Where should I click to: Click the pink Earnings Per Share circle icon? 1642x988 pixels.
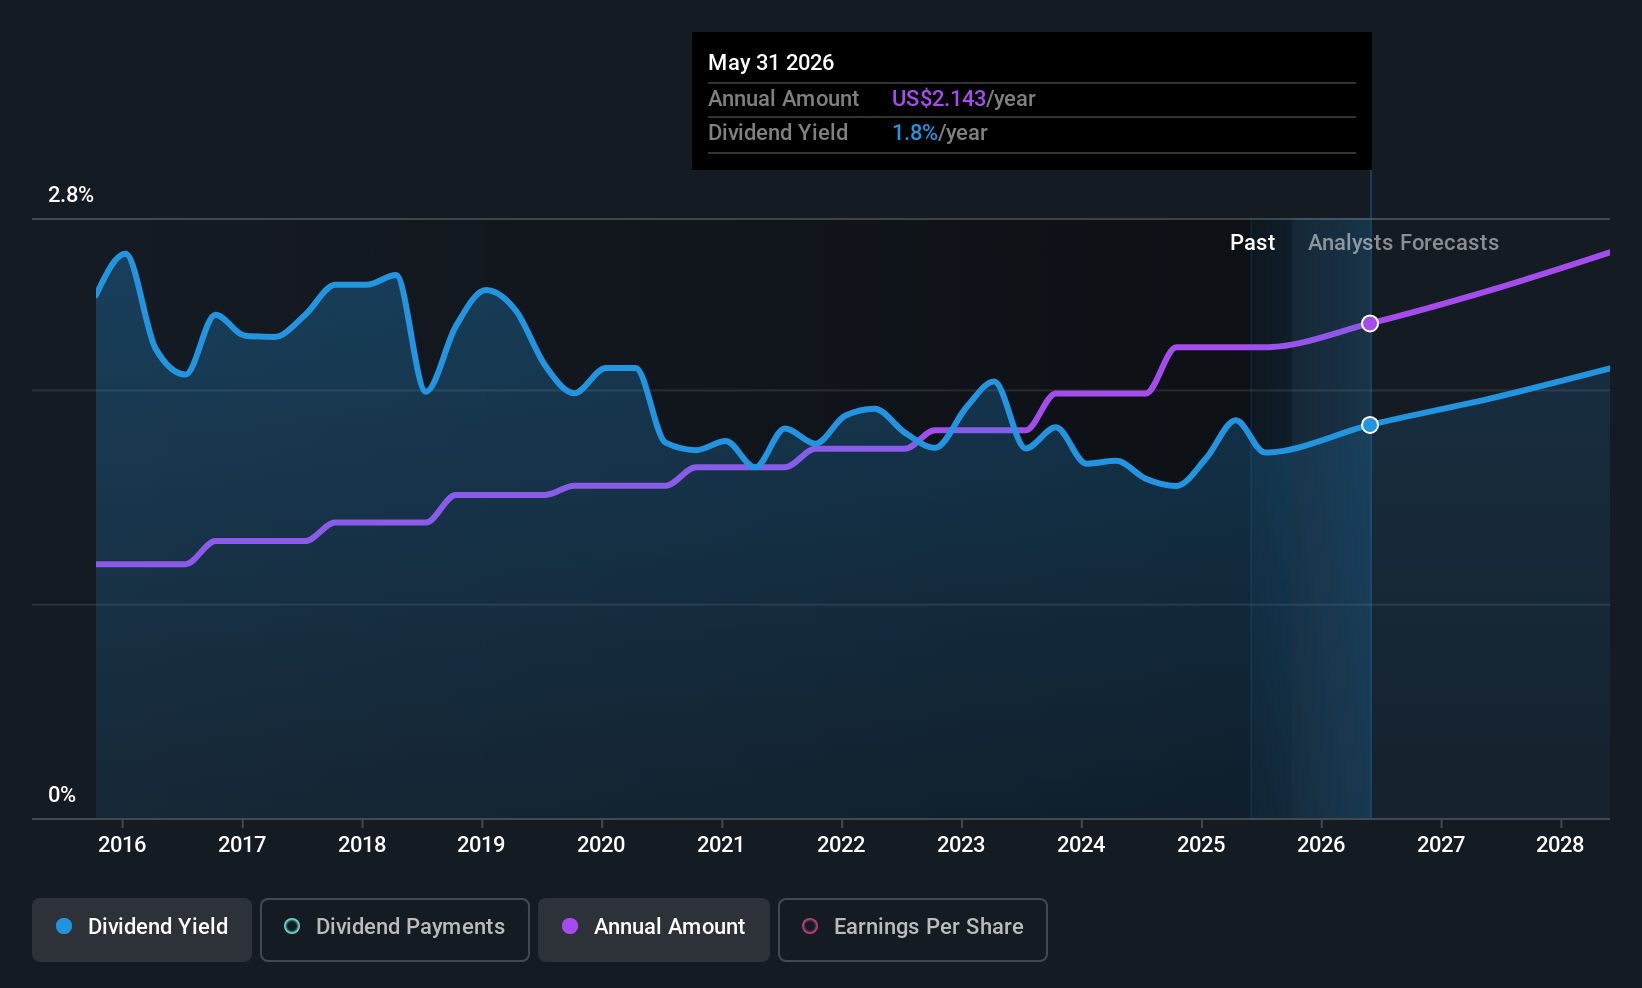(x=810, y=927)
